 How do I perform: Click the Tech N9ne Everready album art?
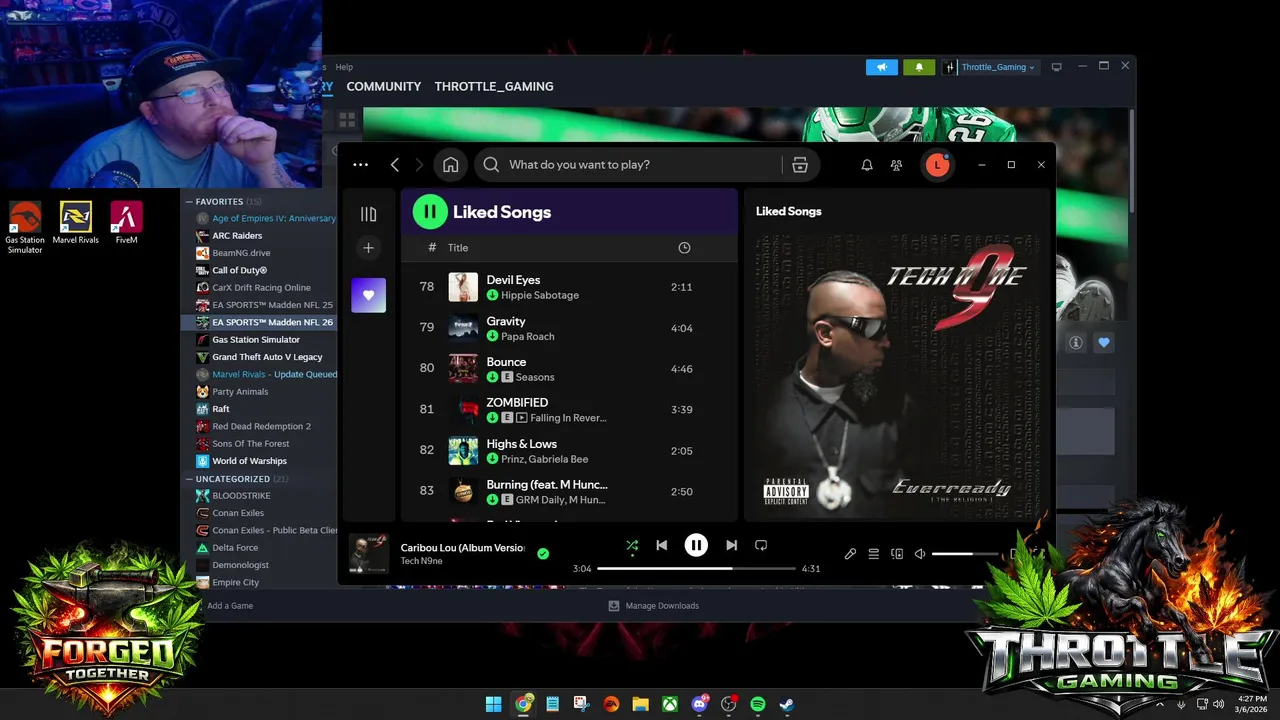897,376
